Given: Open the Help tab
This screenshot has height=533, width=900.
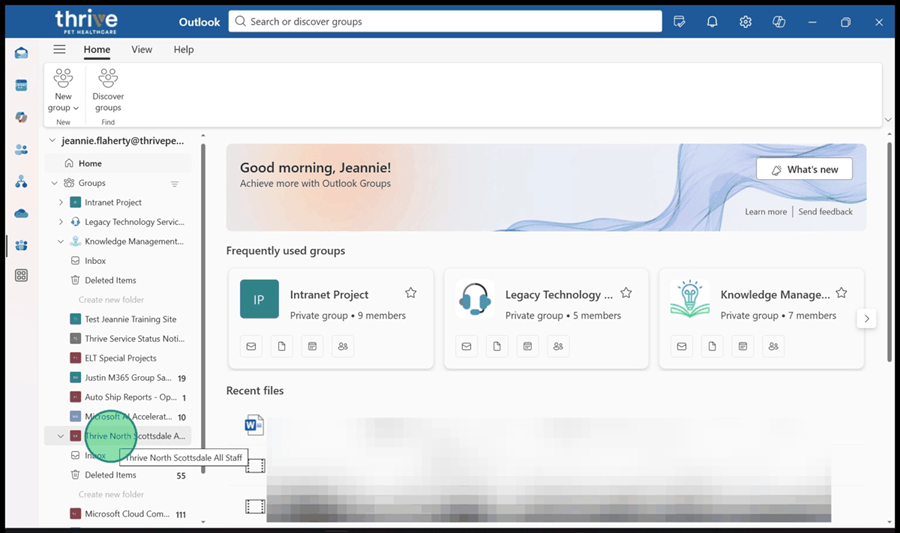Looking at the screenshot, I should (x=183, y=49).
